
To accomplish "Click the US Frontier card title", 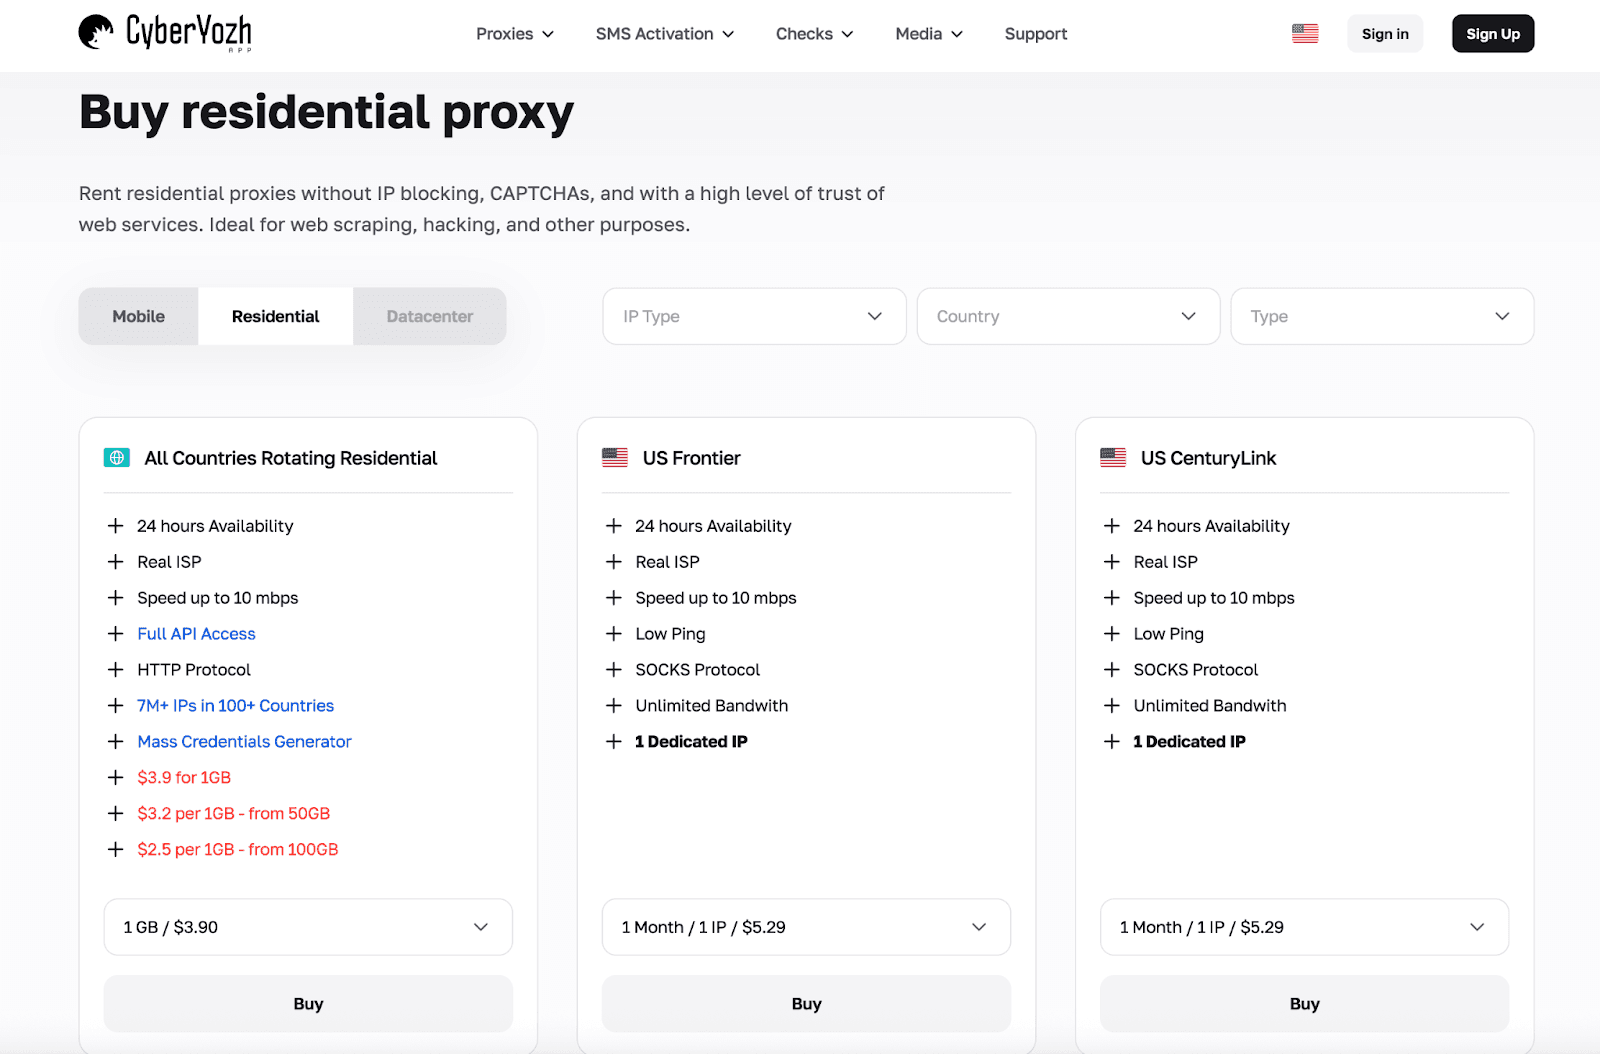I will pos(692,458).
